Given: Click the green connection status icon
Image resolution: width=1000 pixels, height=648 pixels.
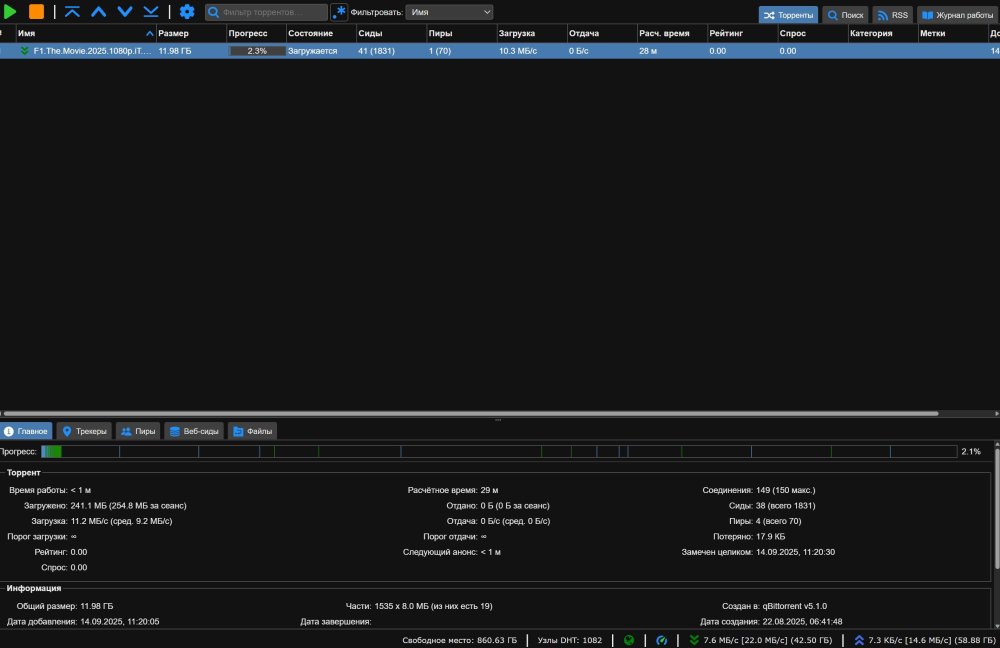Looking at the screenshot, I should tap(629, 640).
